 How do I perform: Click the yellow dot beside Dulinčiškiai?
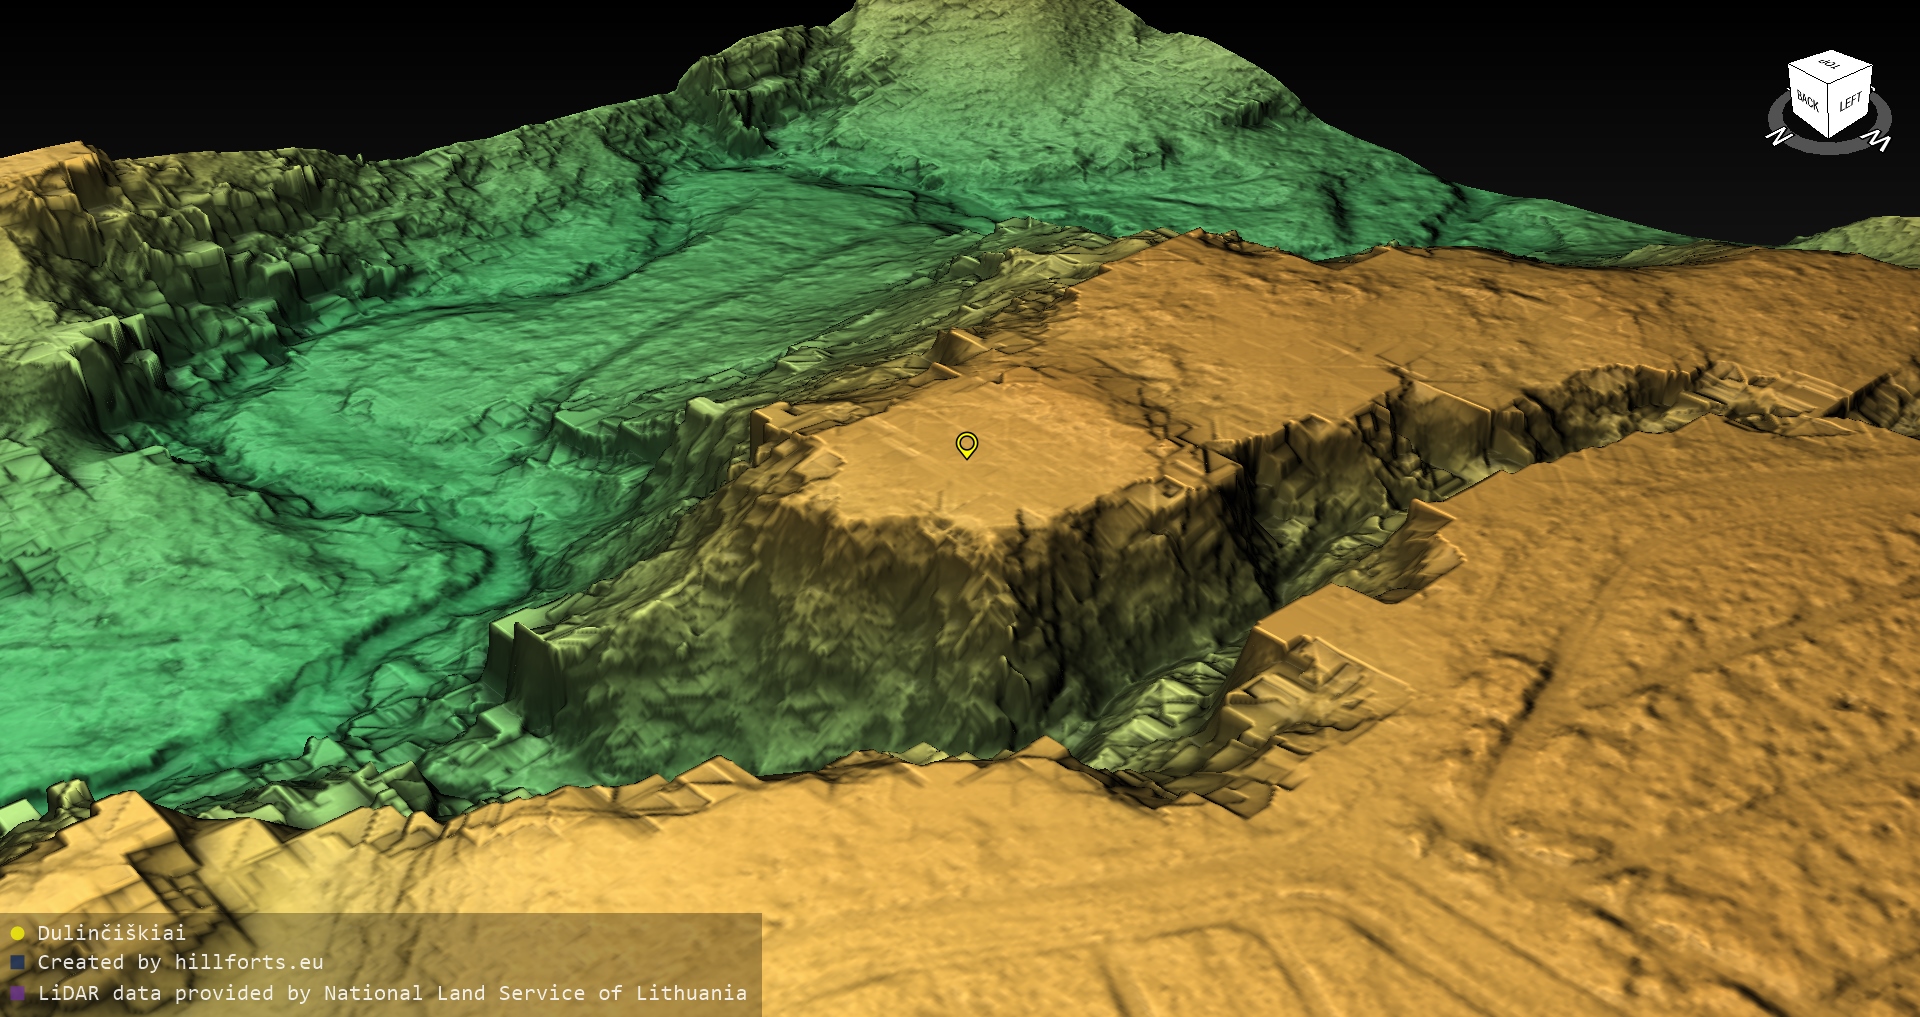(17, 933)
